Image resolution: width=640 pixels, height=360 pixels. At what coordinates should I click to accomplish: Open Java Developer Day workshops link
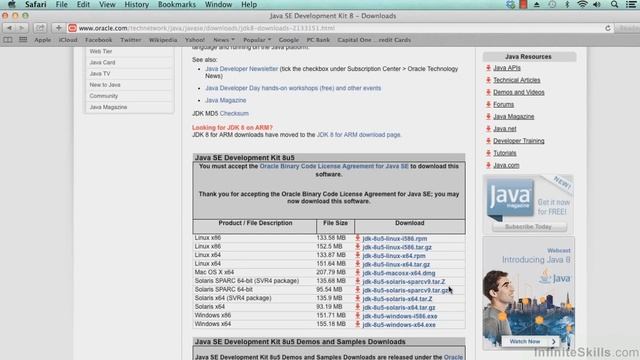click(293, 88)
